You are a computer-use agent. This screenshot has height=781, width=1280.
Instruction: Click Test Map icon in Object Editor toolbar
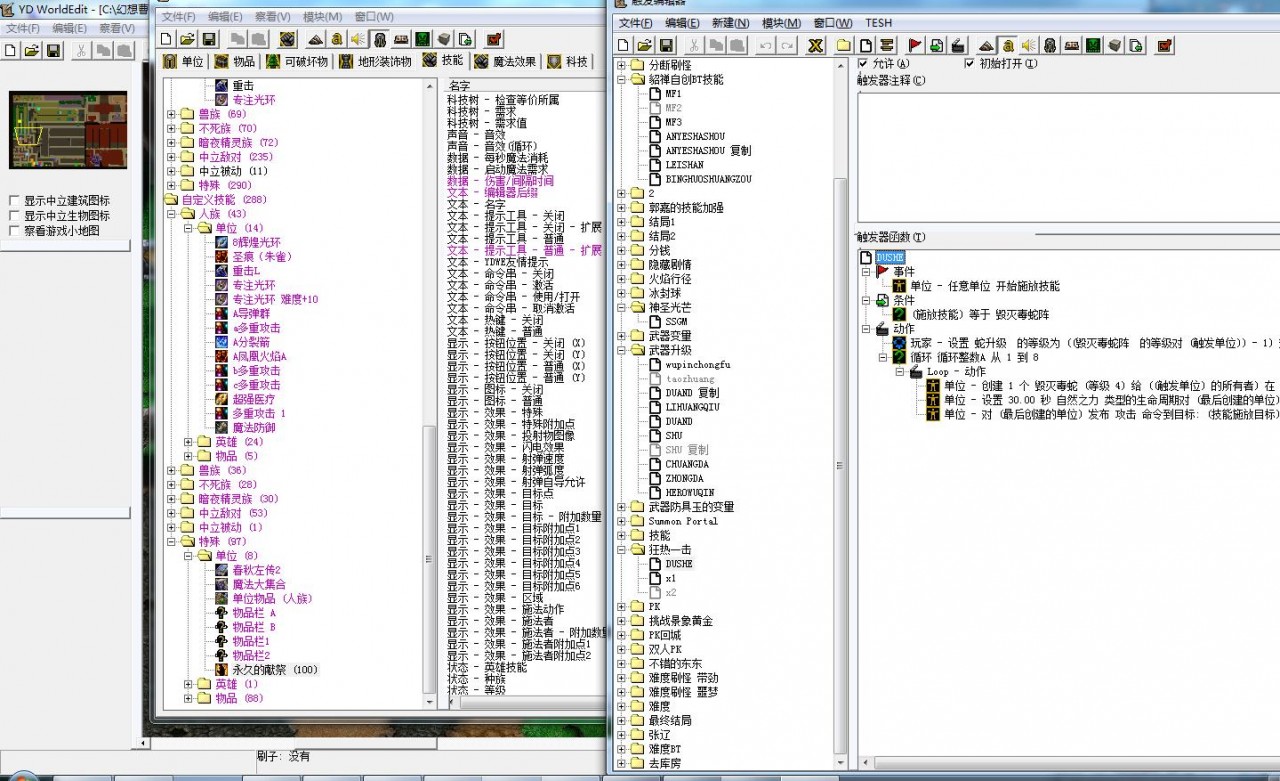point(493,39)
